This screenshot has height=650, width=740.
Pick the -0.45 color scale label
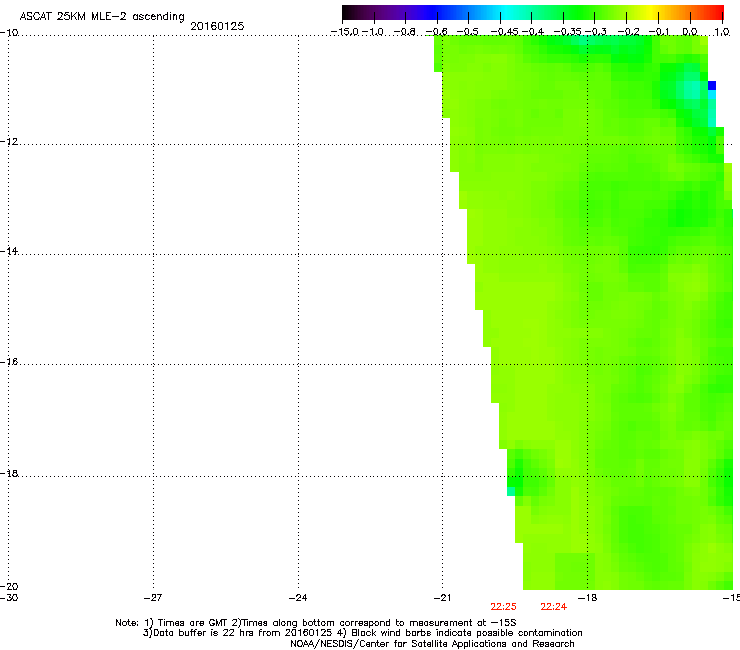point(504,32)
